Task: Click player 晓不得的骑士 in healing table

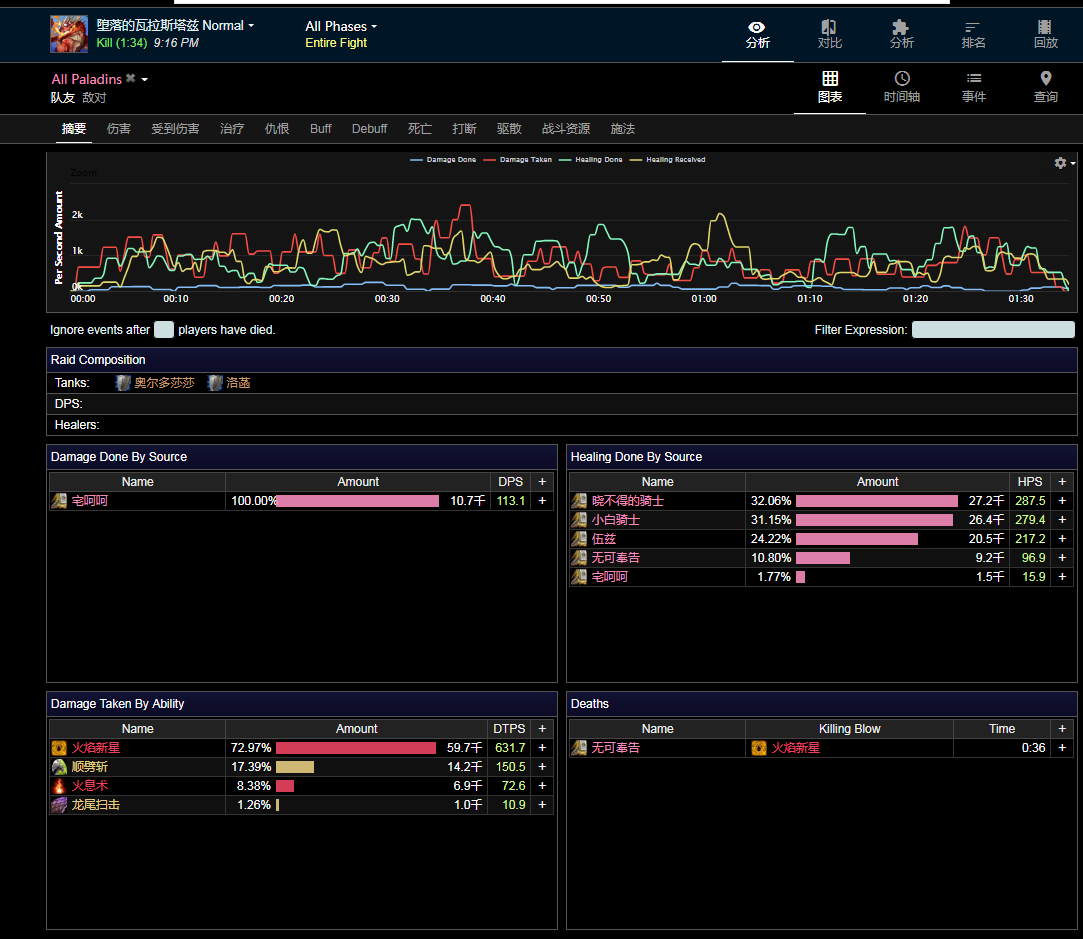Action: pyautogui.click(x=627, y=501)
